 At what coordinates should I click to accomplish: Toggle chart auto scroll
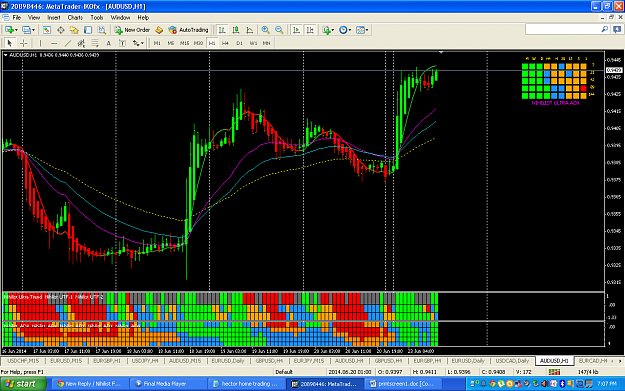click(297, 30)
